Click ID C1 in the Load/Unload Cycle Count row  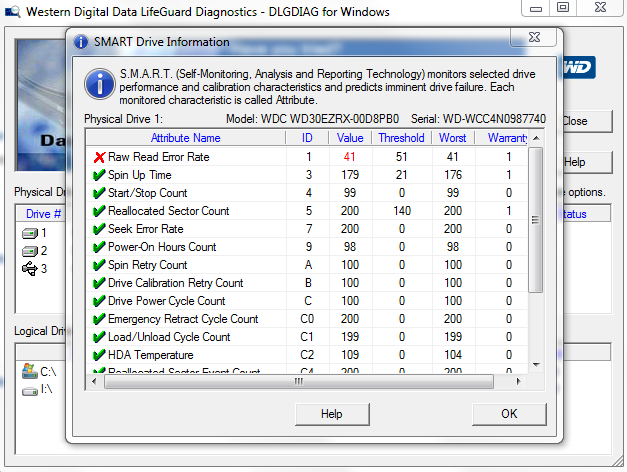coord(307,337)
